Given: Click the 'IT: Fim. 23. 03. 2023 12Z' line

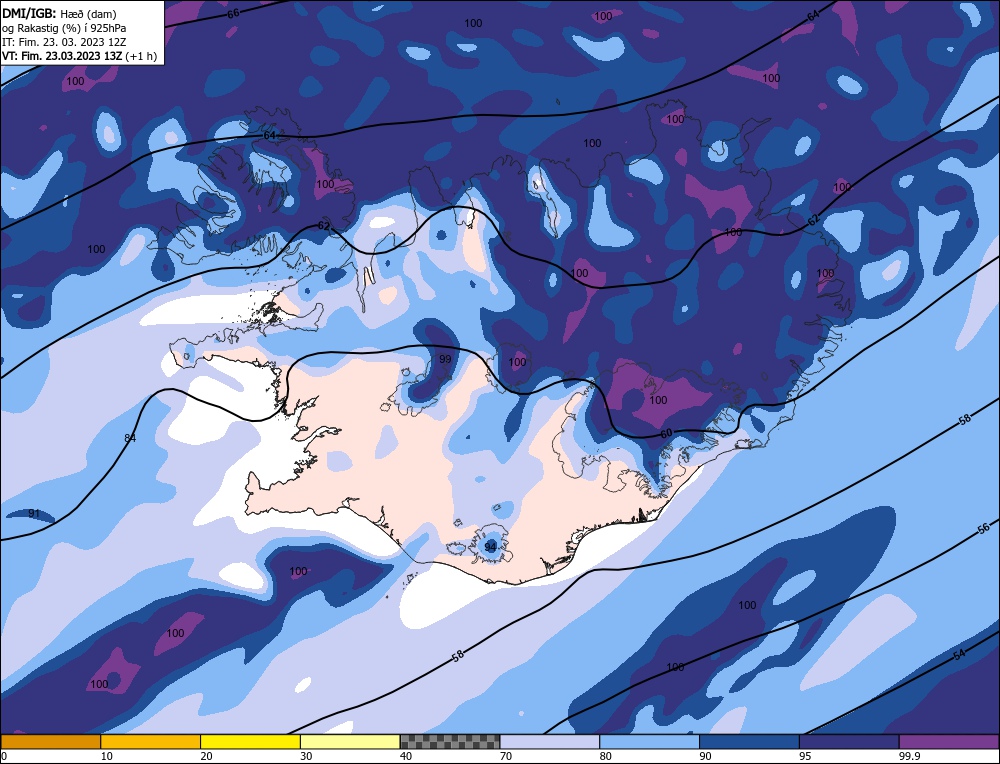Looking at the screenshot, I should coord(64,41).
